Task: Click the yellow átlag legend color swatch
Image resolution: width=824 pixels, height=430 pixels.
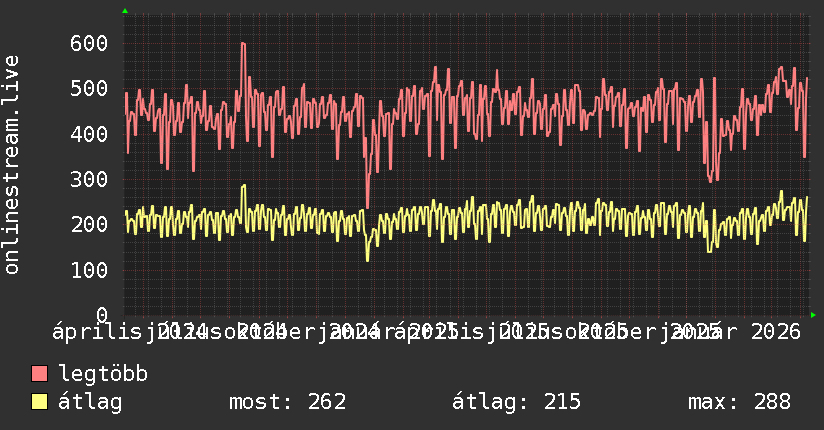Action: (39, 402)
